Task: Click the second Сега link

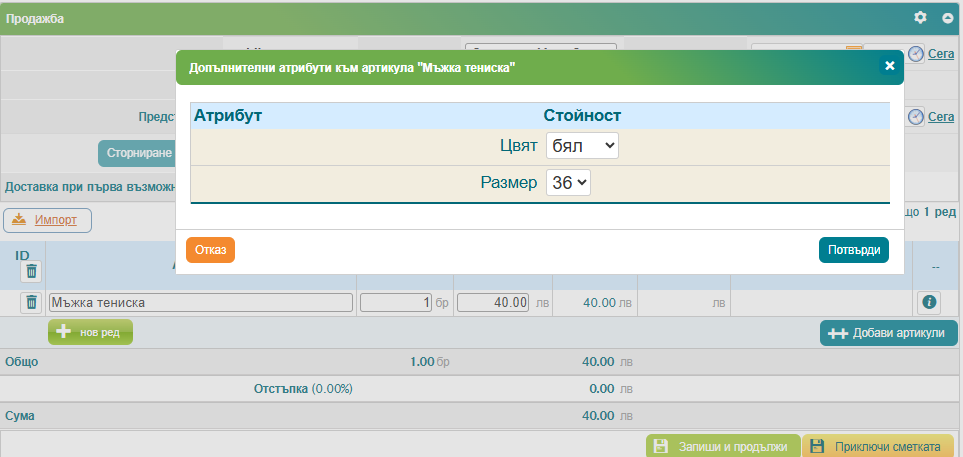Action: [941, 117]
